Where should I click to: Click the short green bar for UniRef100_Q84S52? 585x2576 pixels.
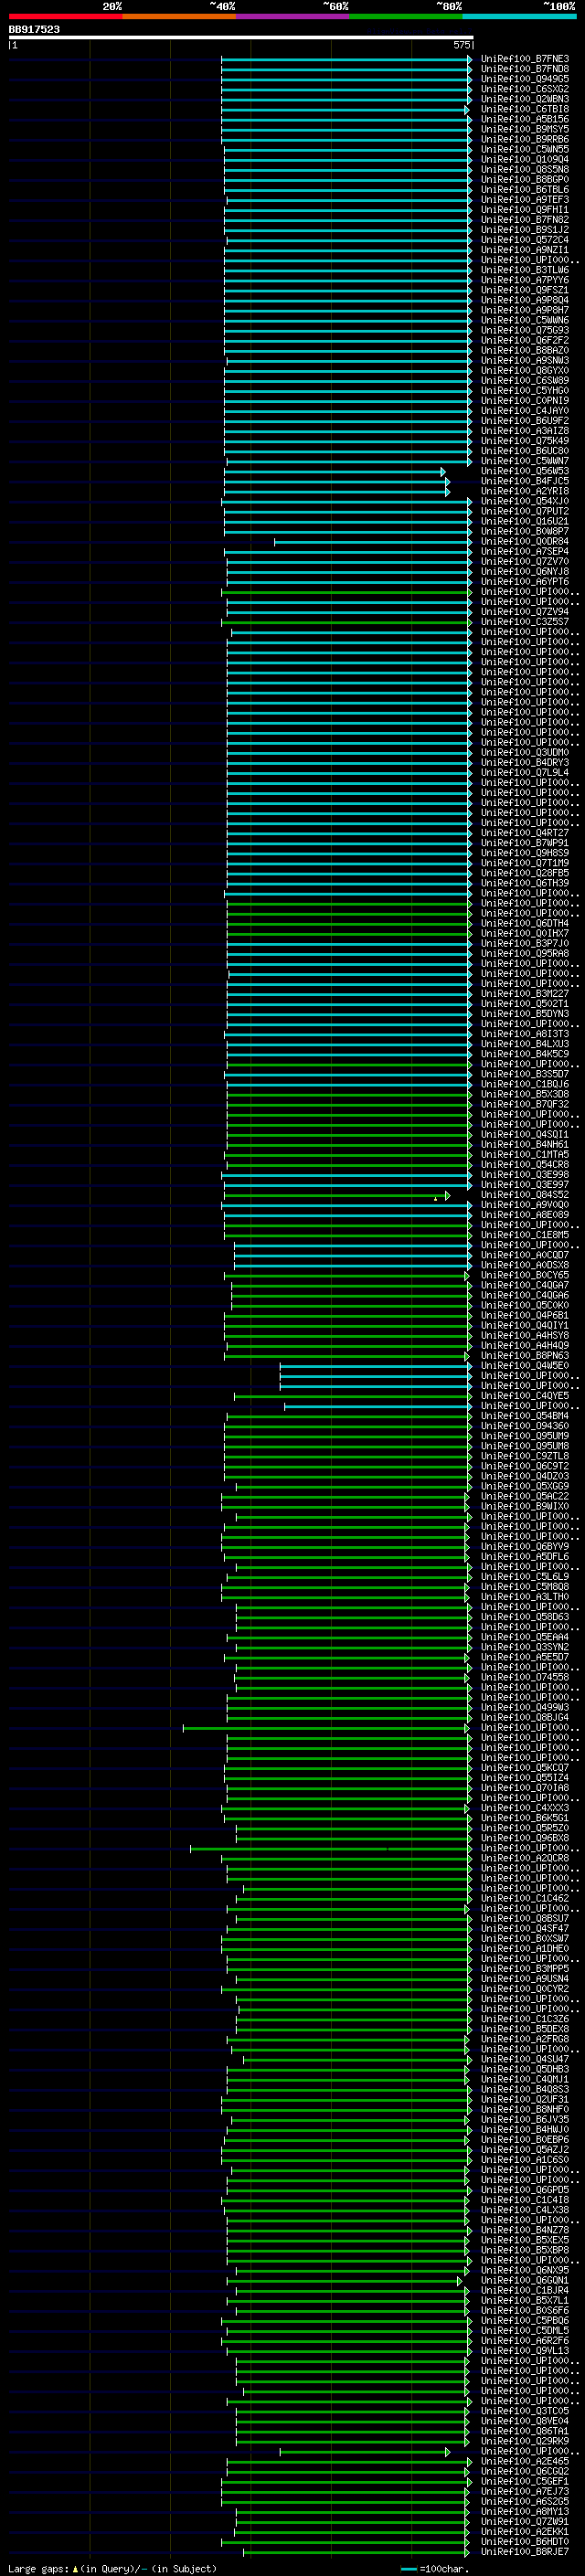click(337, 1196)
